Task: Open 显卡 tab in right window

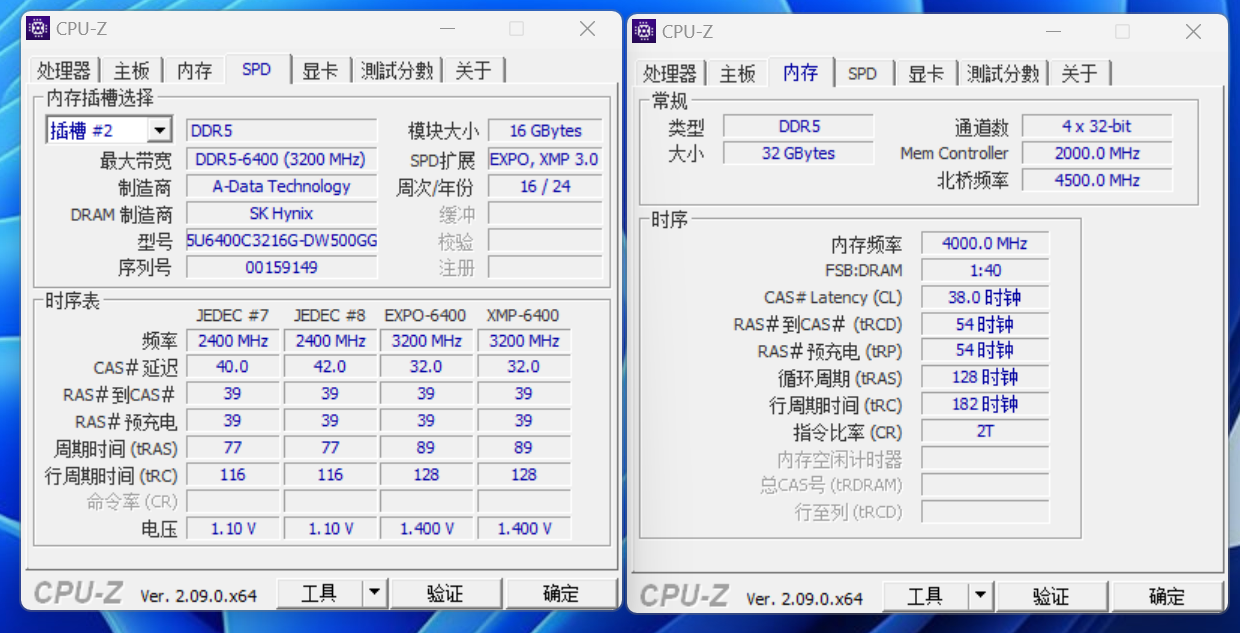Action: coord(926,73)
